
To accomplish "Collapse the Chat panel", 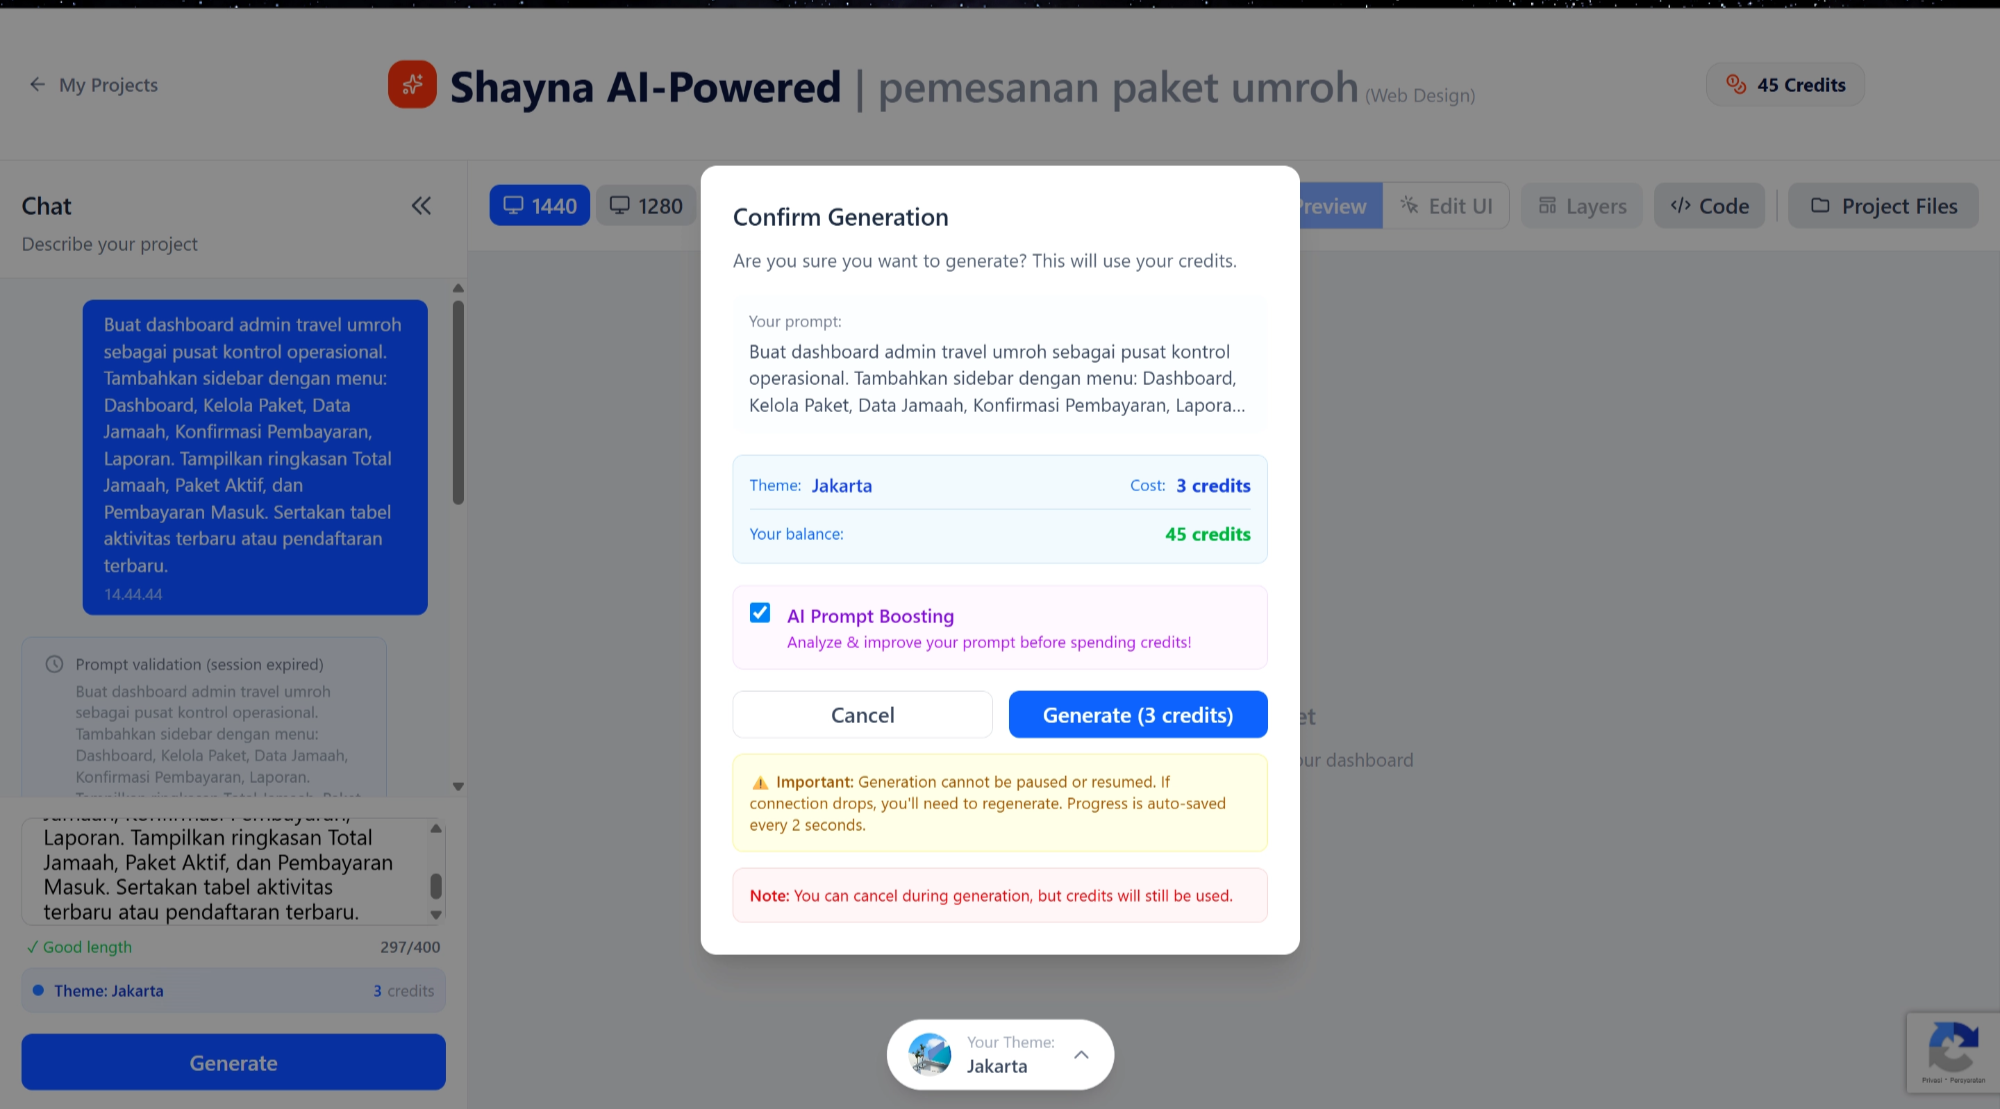I will (x=421, y=205).
